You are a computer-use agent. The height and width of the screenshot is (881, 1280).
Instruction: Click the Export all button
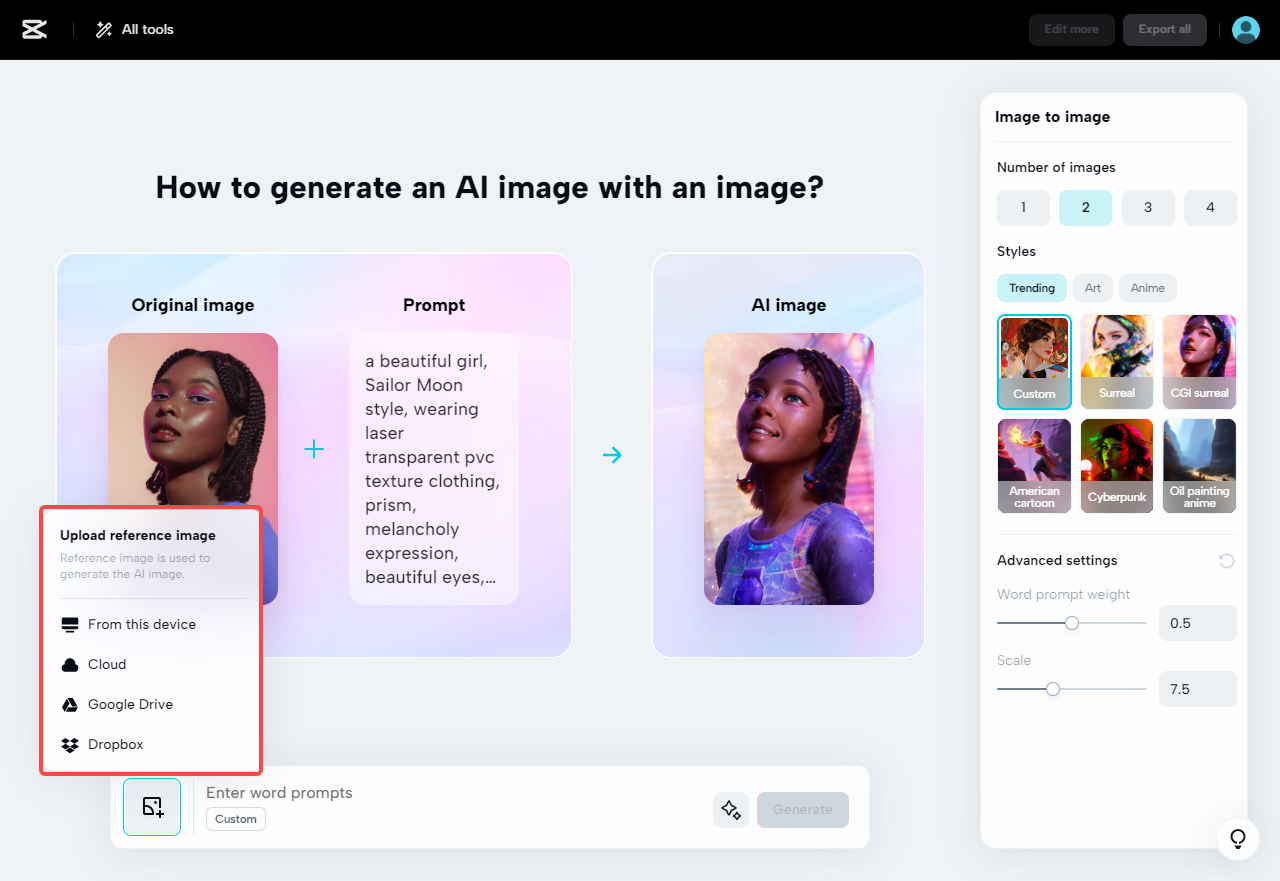coord(1164,29)
